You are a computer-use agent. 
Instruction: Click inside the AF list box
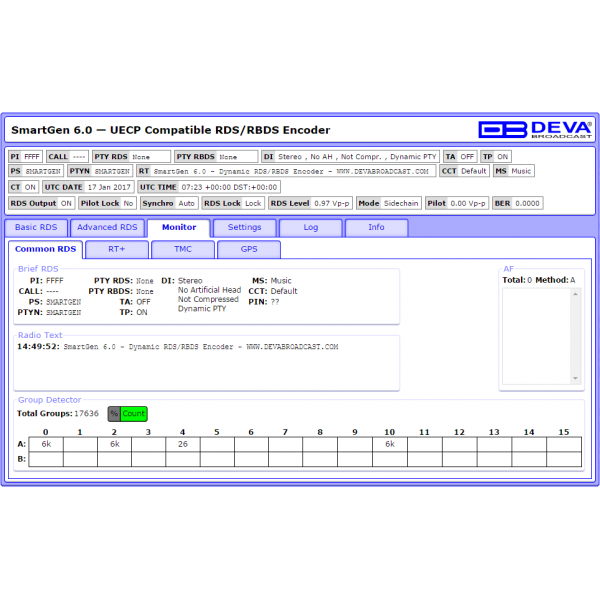536,336
